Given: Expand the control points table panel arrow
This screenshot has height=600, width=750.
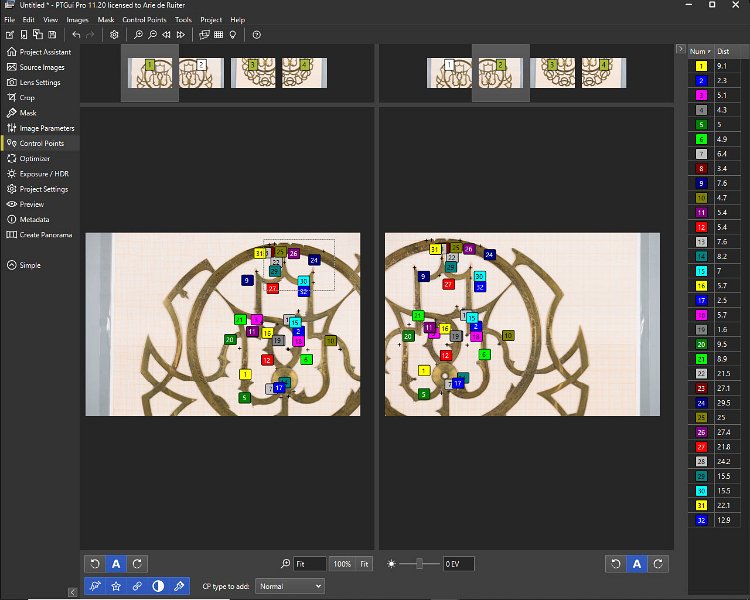Looking at the screenshot, I should tap(681, 49).
